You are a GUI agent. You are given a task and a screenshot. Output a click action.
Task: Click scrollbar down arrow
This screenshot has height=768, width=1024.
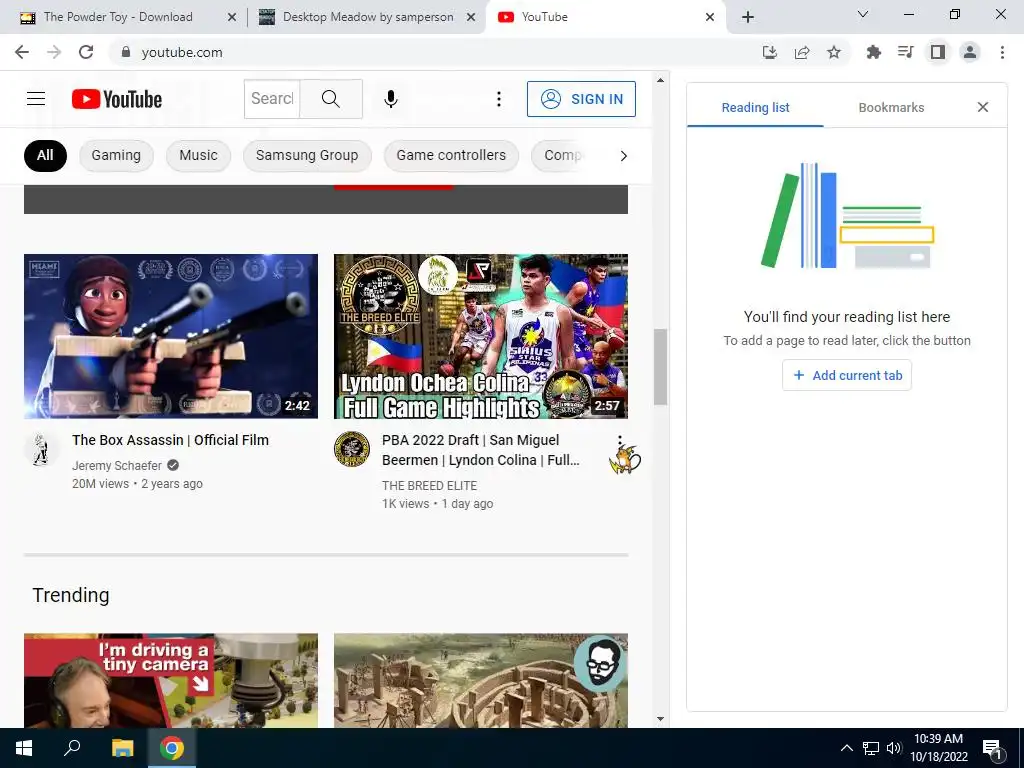(660, 719)
